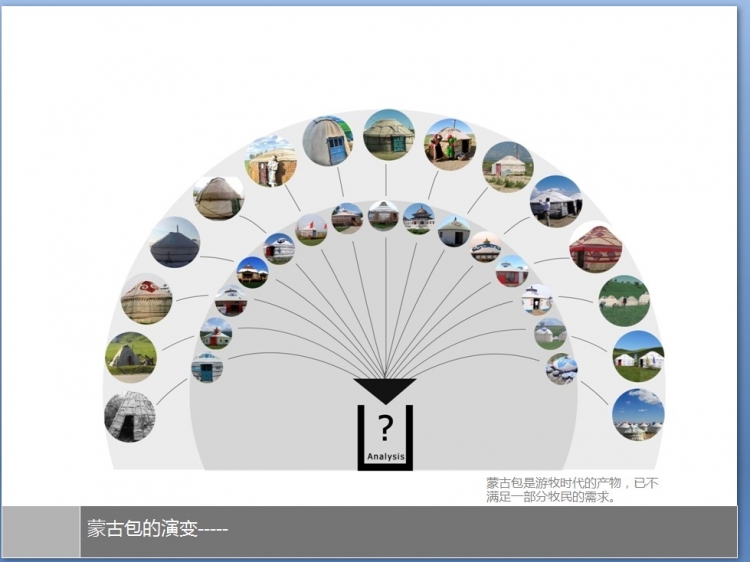This screenshot has width=750, height=562.
Task: Click the black-and-white thatched hut photo
Action: point(130,416)
